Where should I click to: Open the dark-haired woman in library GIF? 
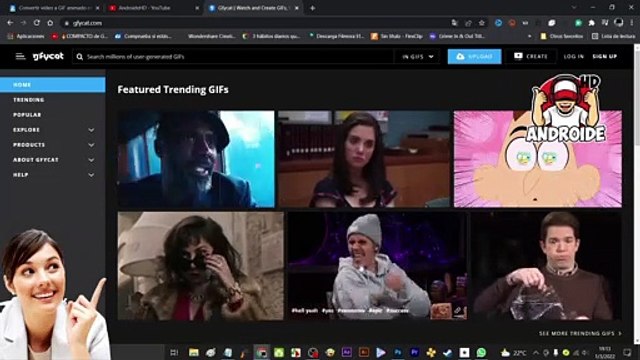(364, 159)
